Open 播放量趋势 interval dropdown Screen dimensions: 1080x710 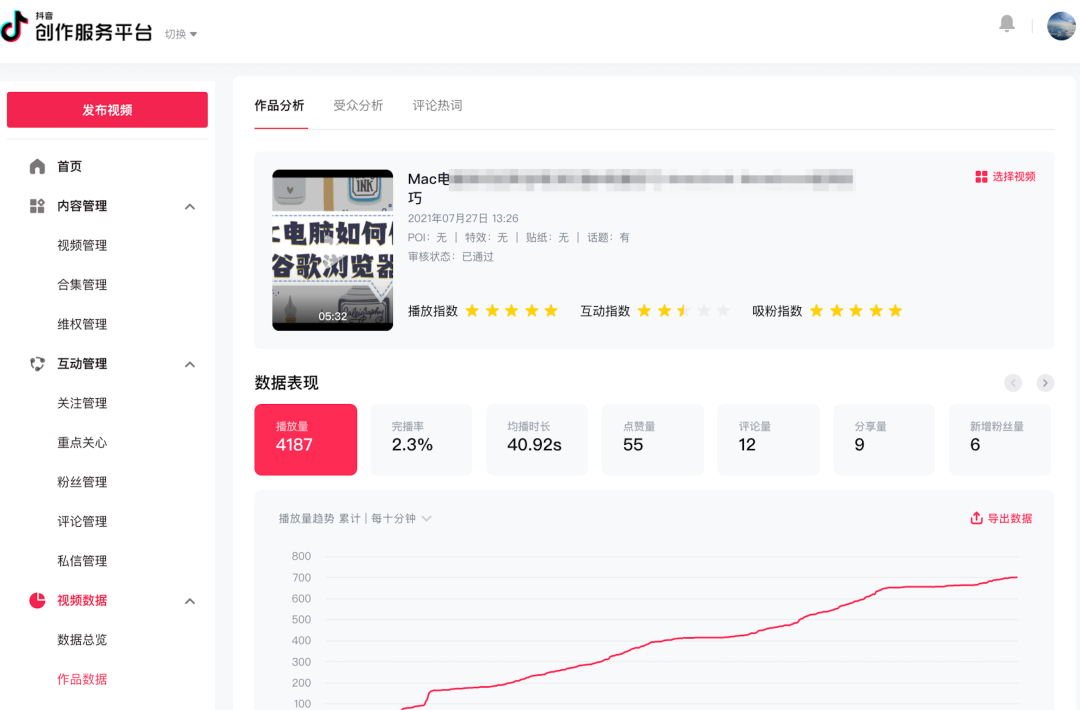pos(427,518)
